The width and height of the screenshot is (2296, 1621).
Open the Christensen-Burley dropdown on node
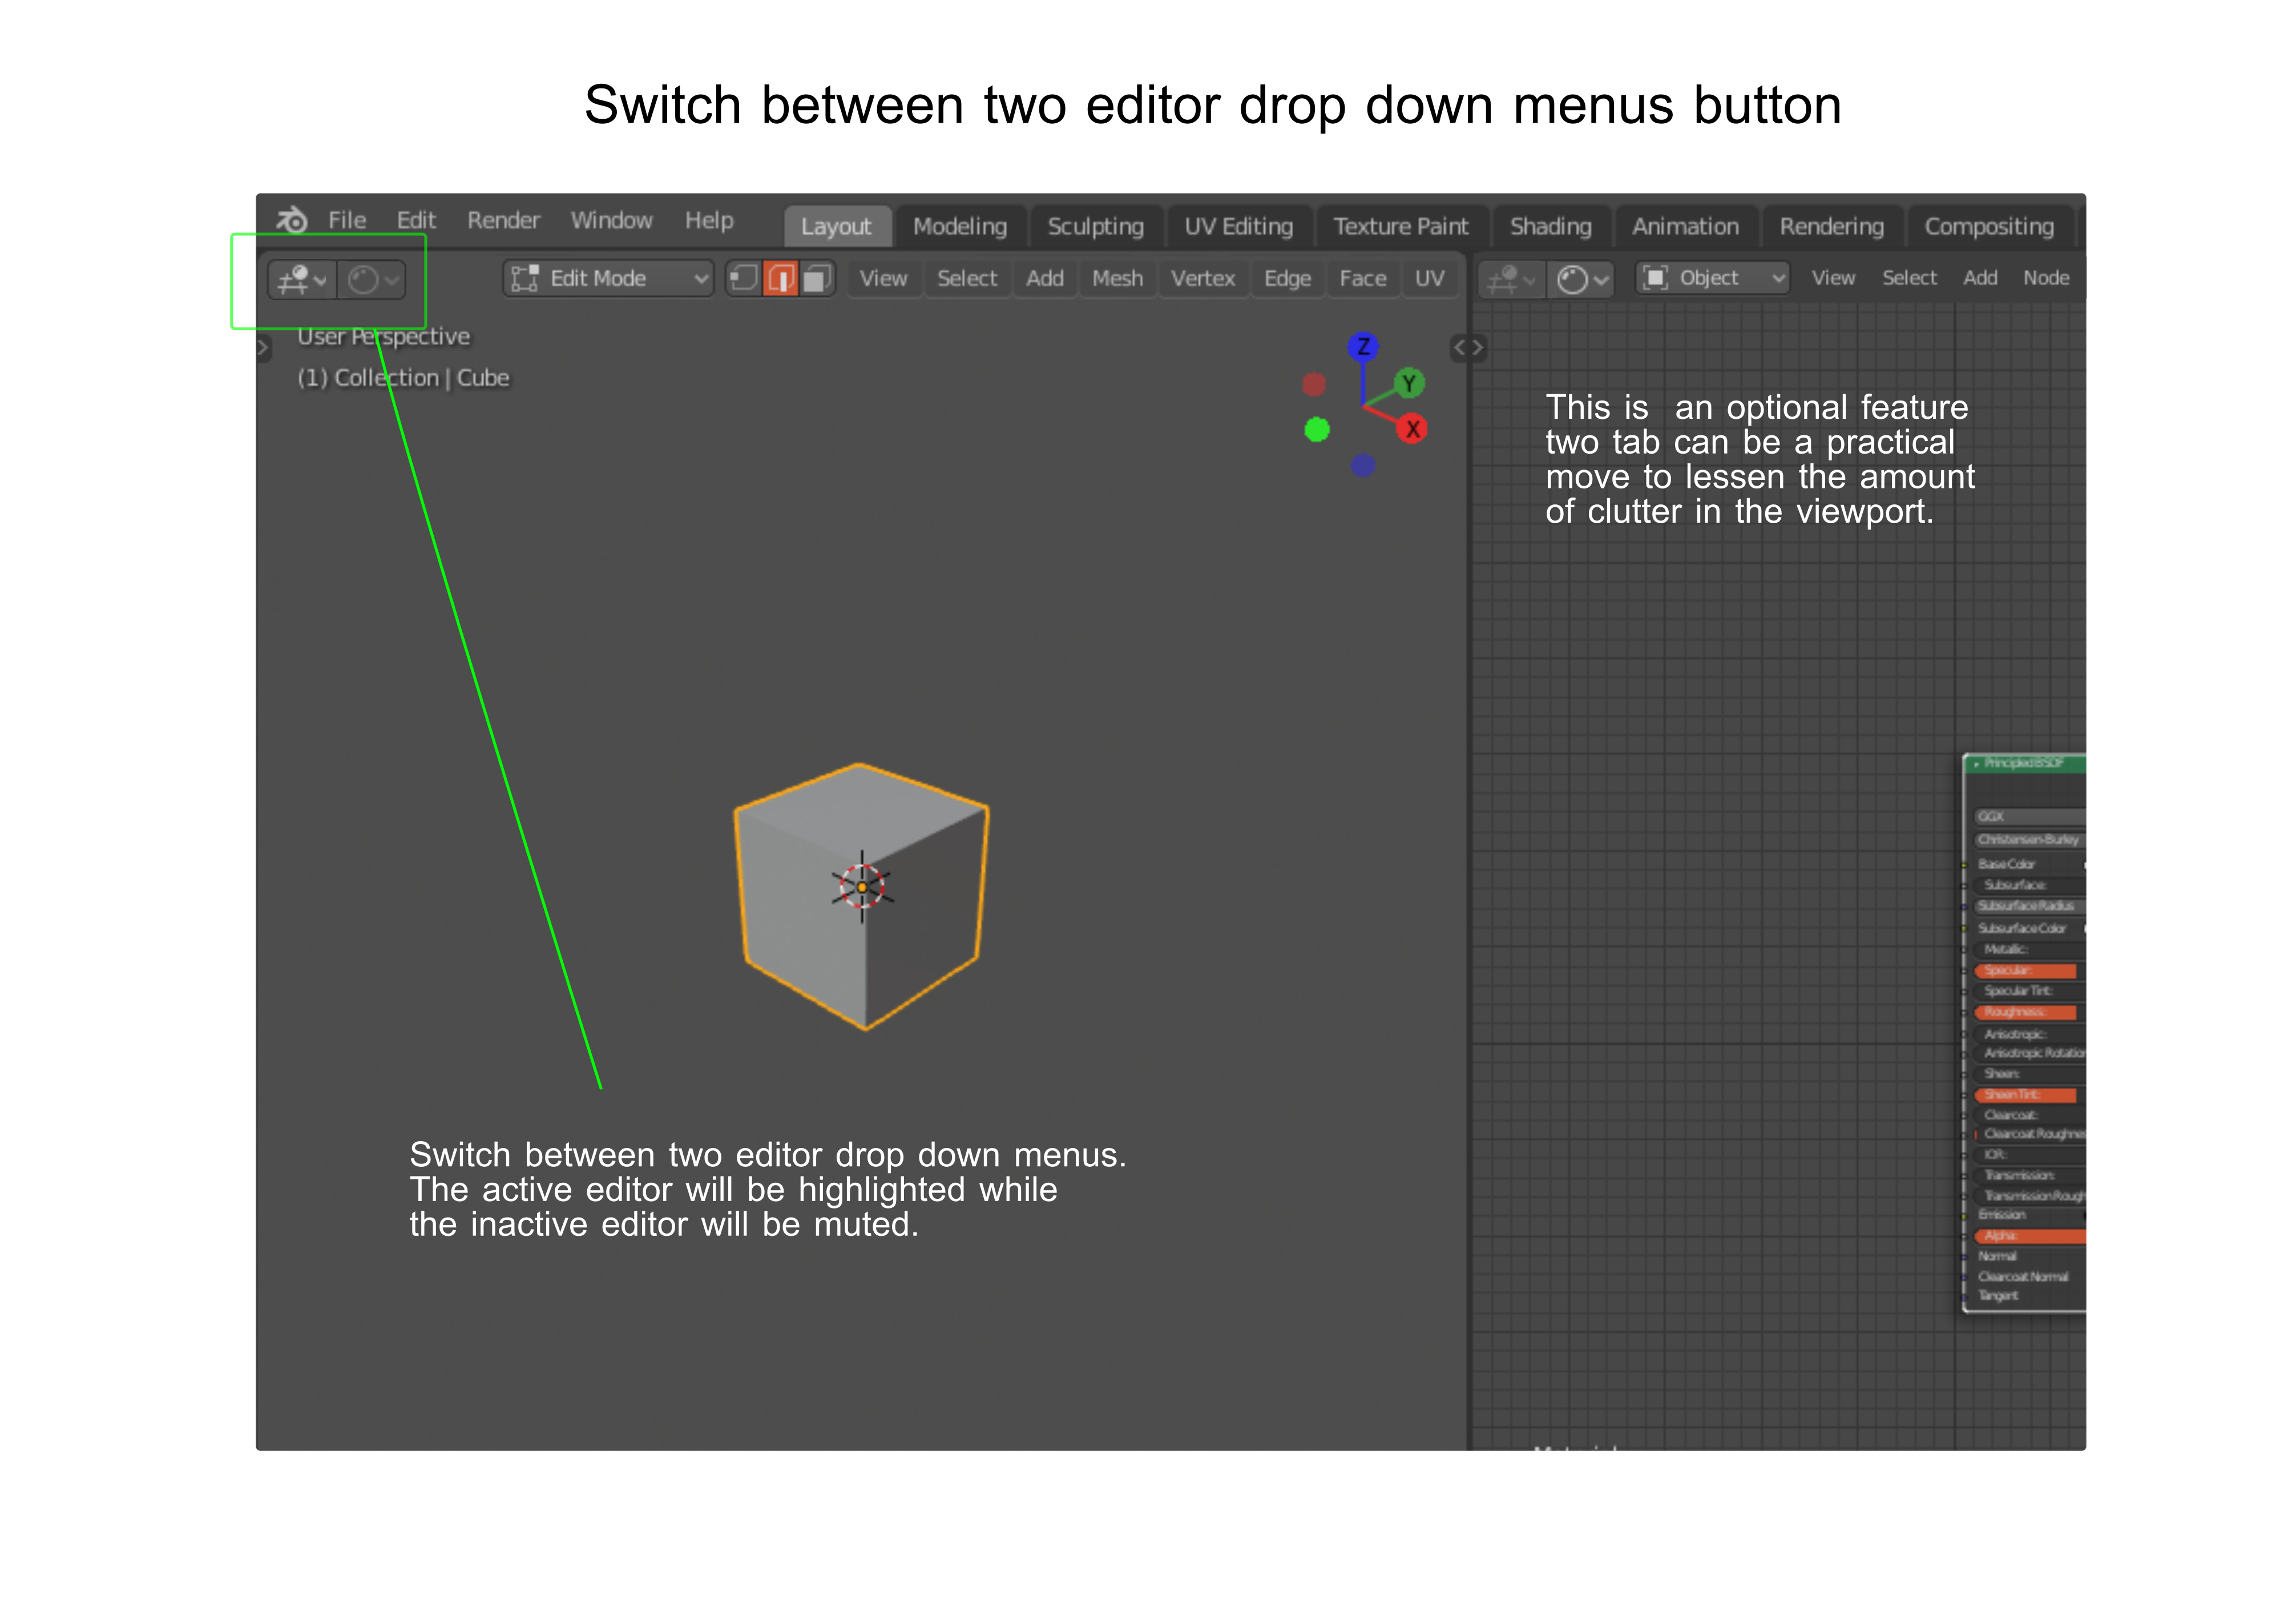2030,840
